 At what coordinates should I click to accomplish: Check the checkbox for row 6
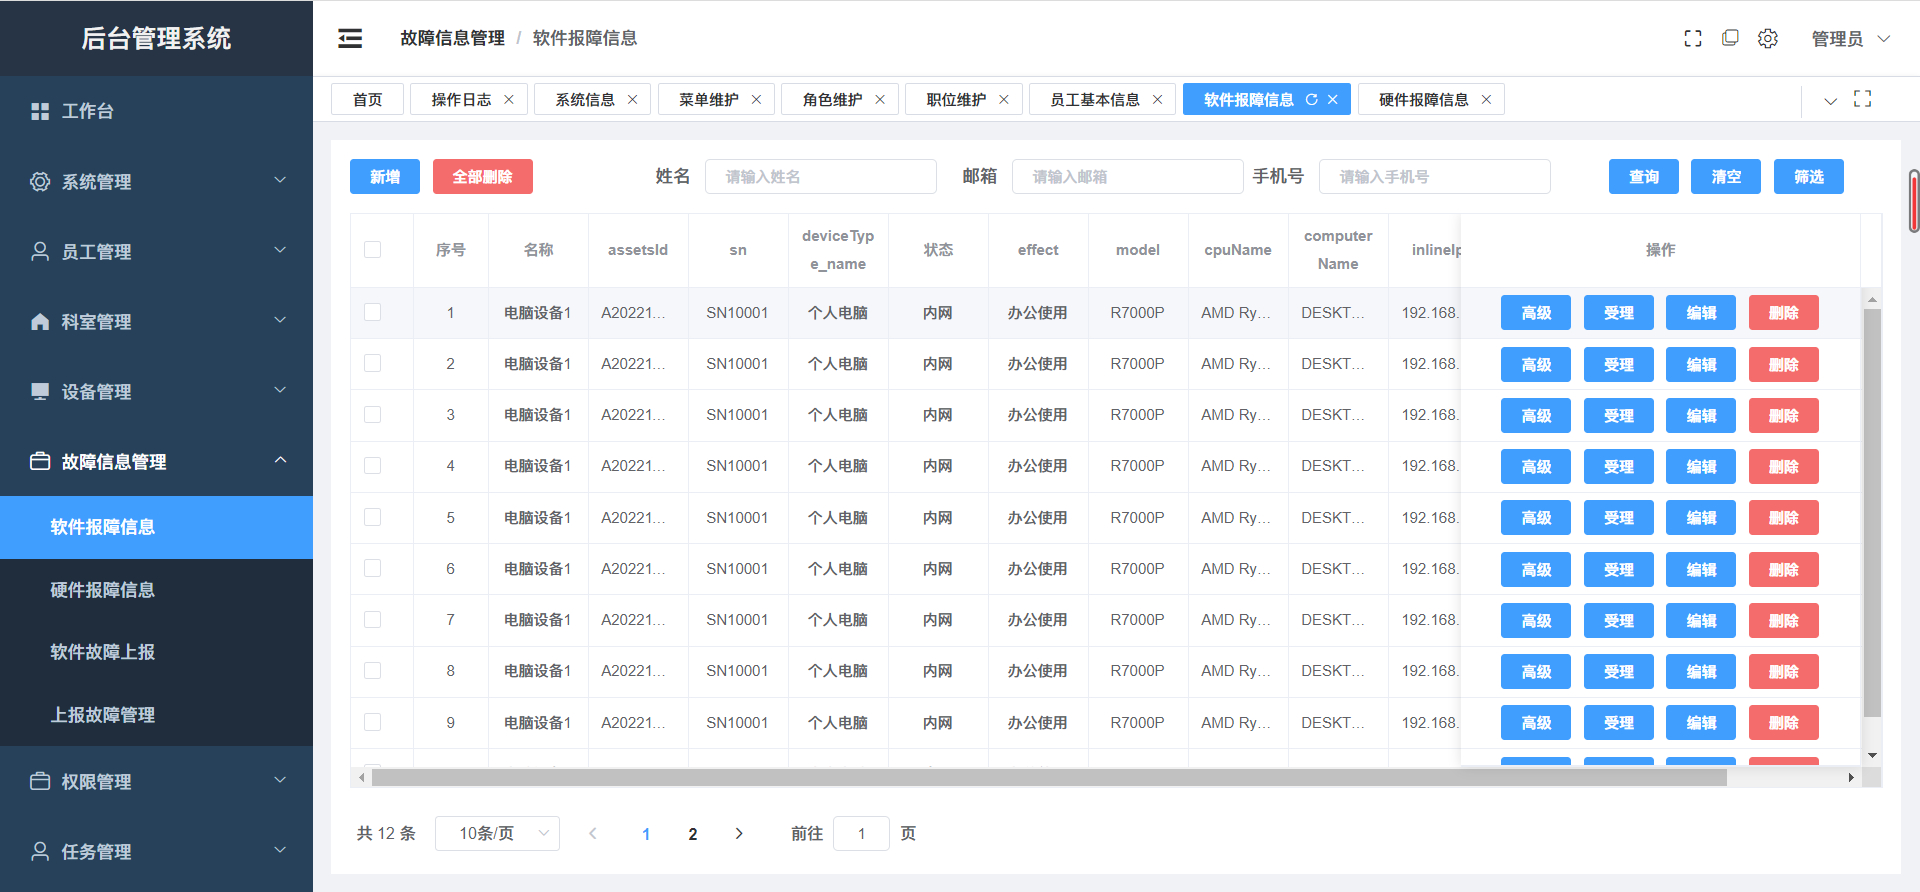(373, 568)
